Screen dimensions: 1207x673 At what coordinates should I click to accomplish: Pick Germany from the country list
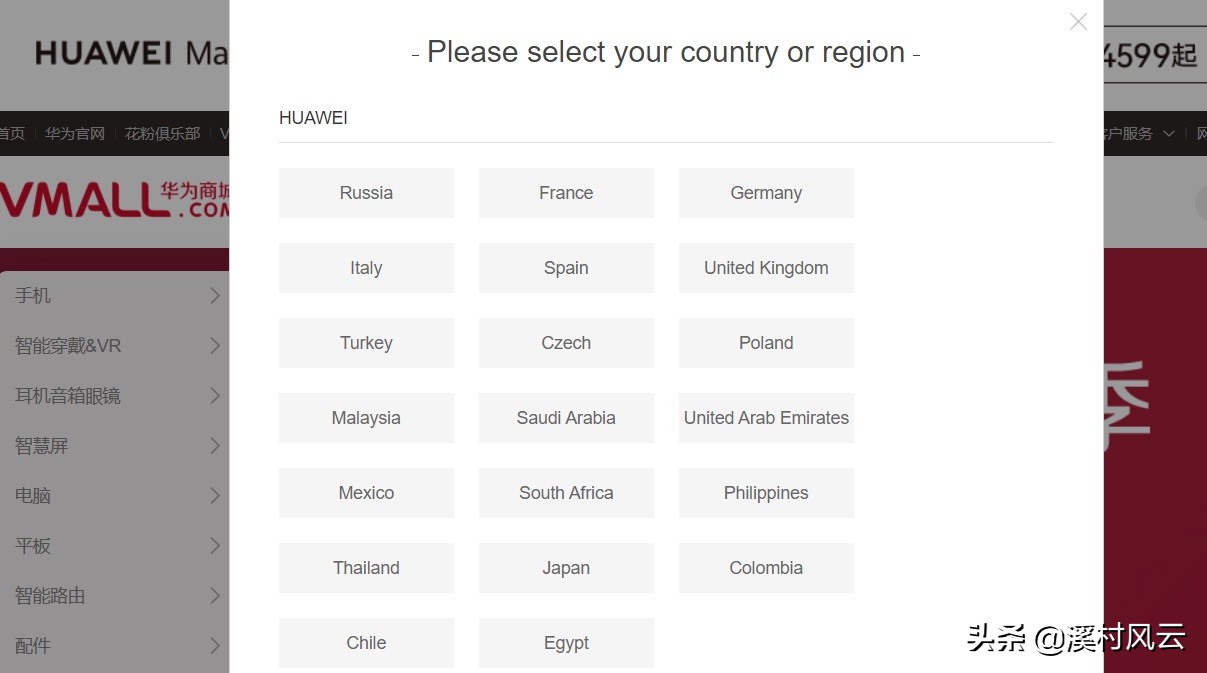coord(766,193)
